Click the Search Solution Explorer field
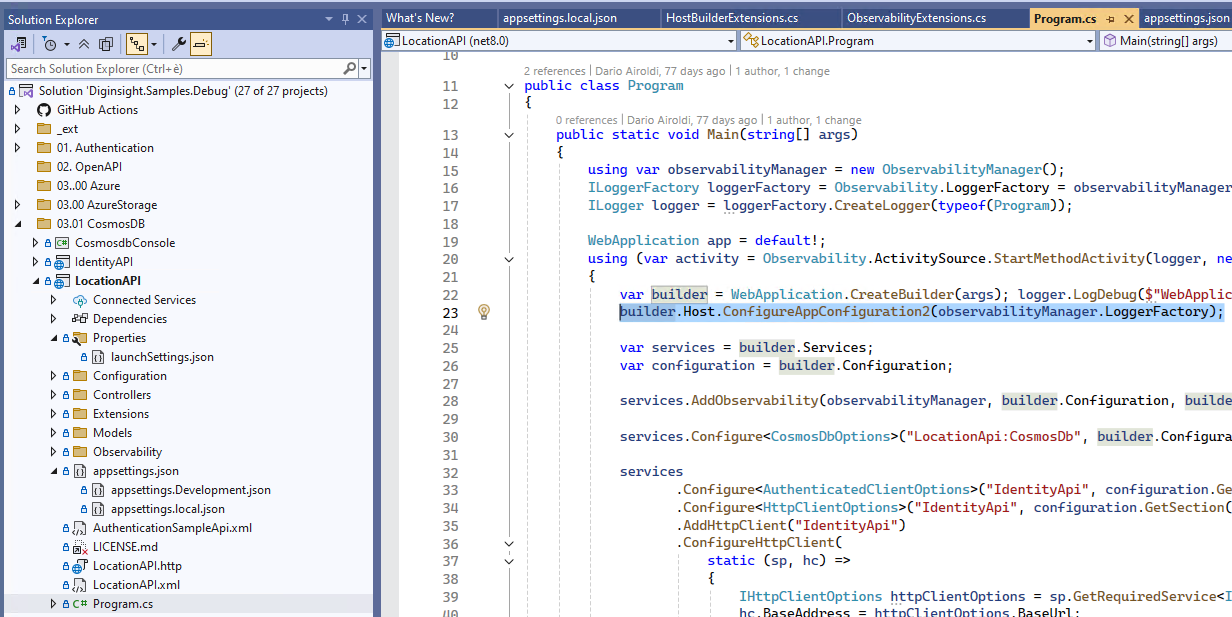The image size is (1232, 617). pyautogui.click(x=175, y=69)
